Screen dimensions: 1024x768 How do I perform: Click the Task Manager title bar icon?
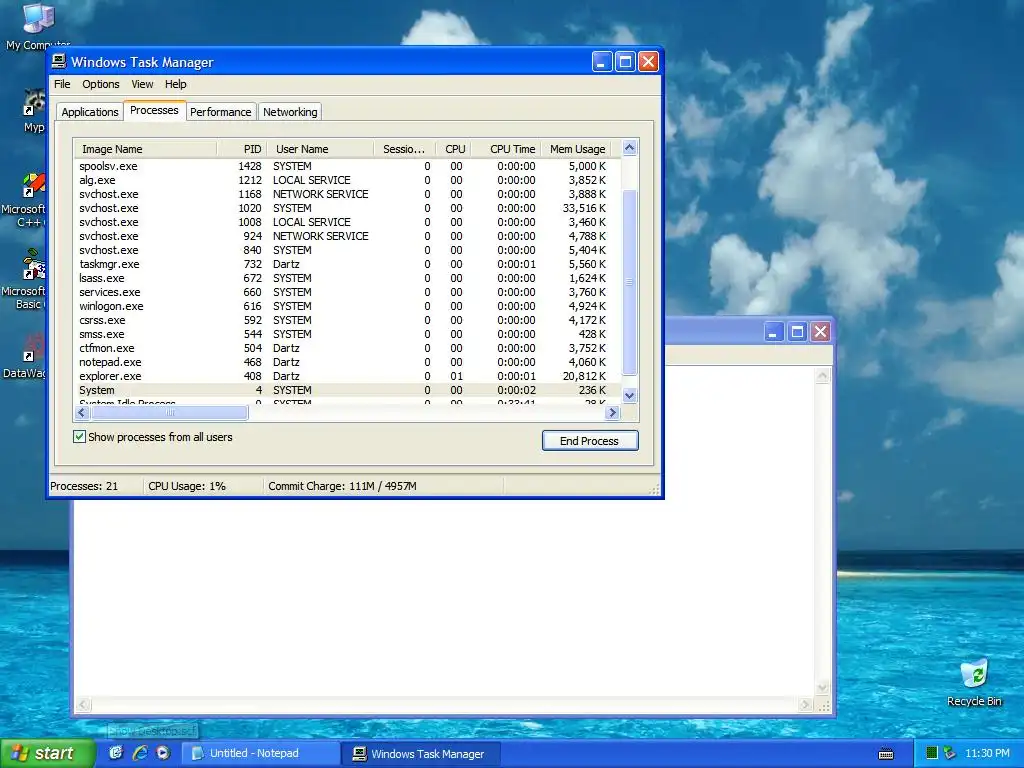59,61
